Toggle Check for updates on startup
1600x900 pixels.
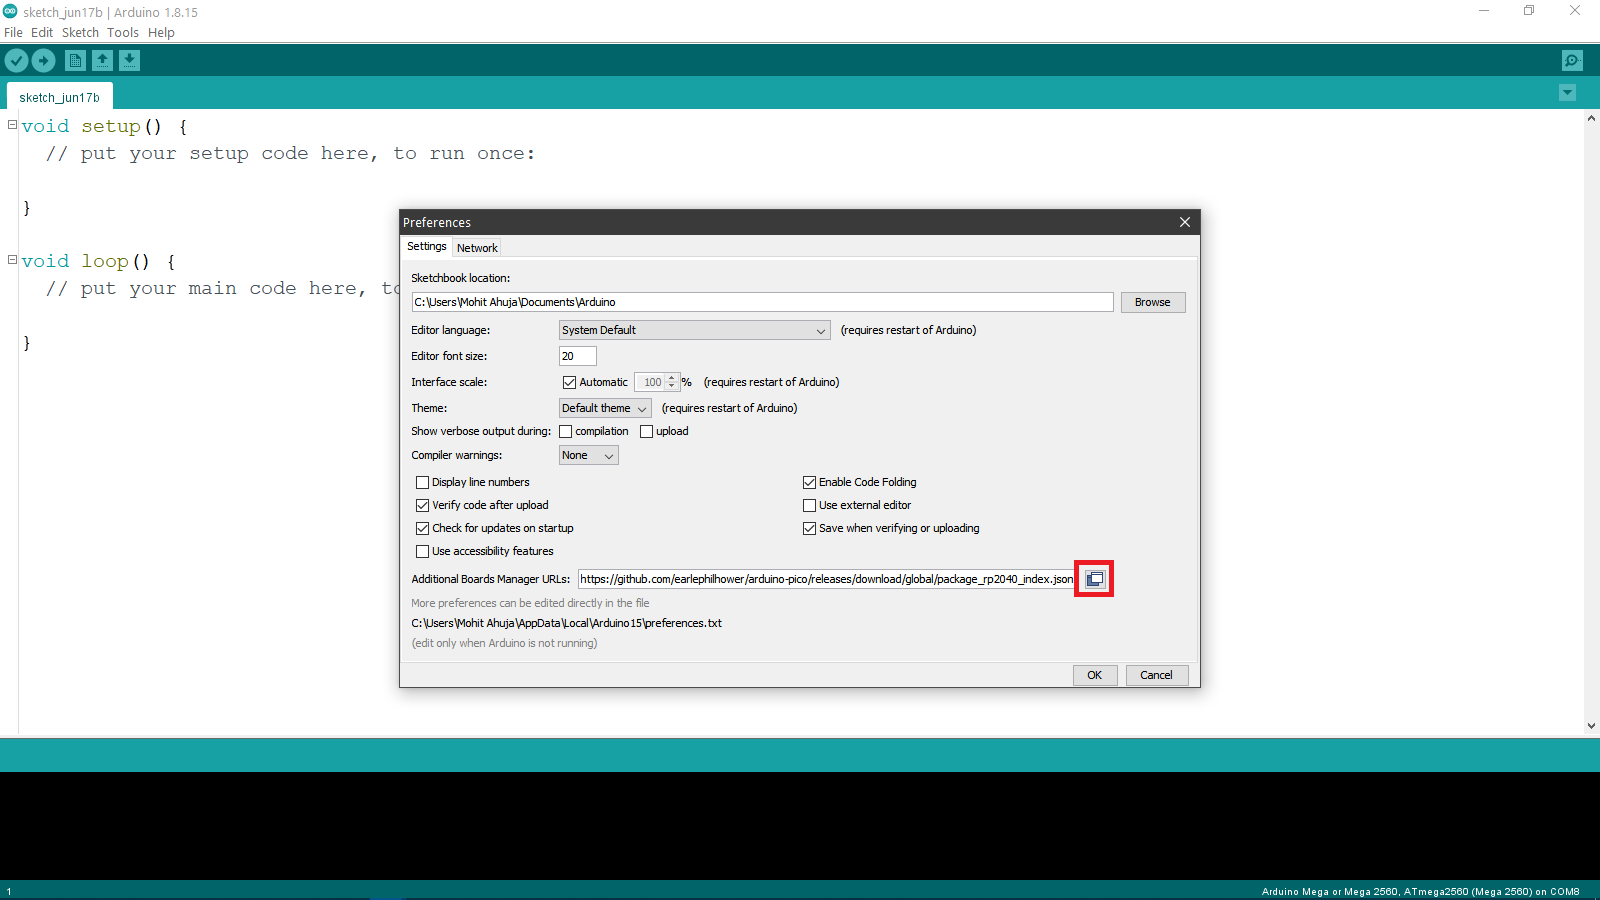point(422,528)
